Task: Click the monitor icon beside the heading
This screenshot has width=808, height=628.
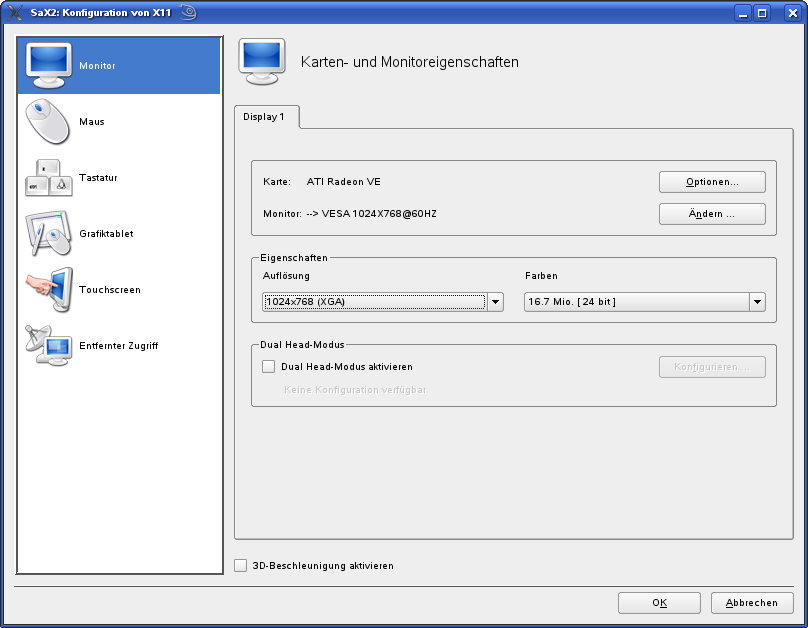Action: (262, 62)
